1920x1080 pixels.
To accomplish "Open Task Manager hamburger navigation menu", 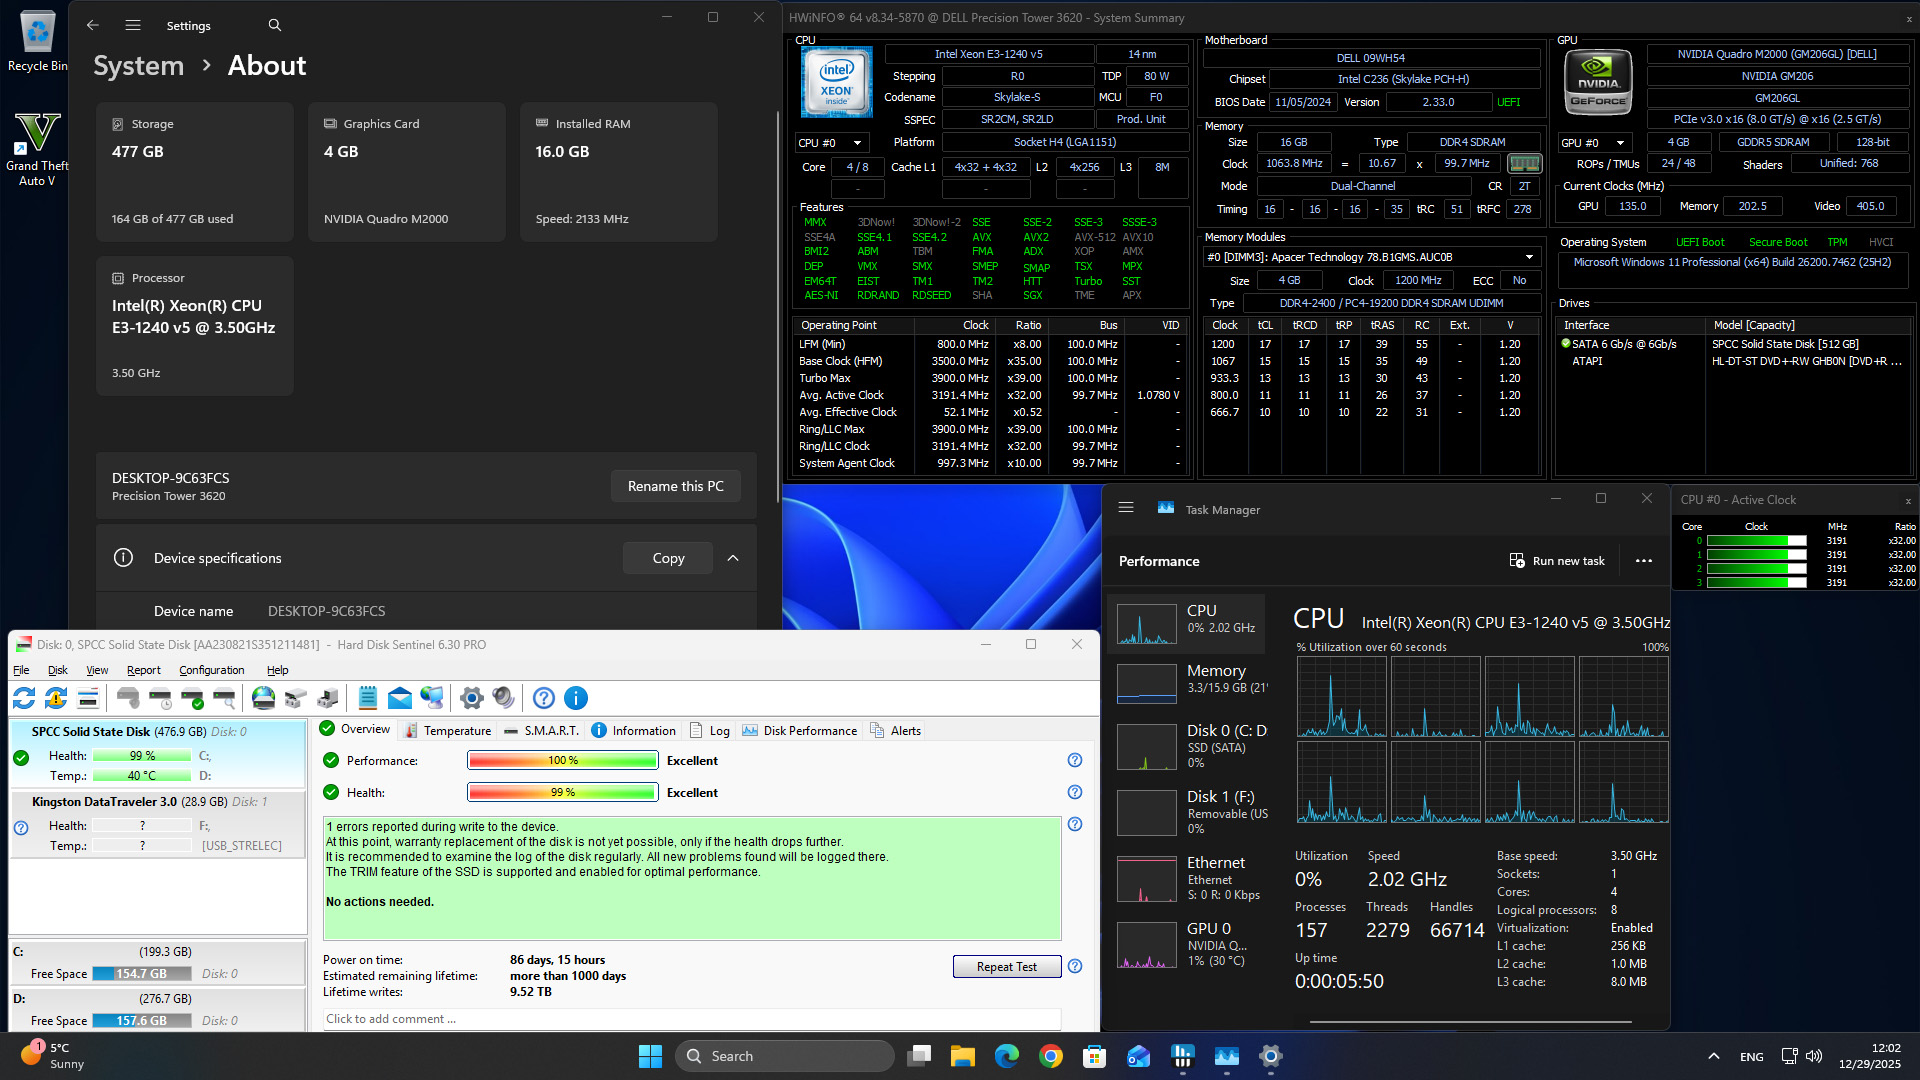I will (x=1126, y=508).
